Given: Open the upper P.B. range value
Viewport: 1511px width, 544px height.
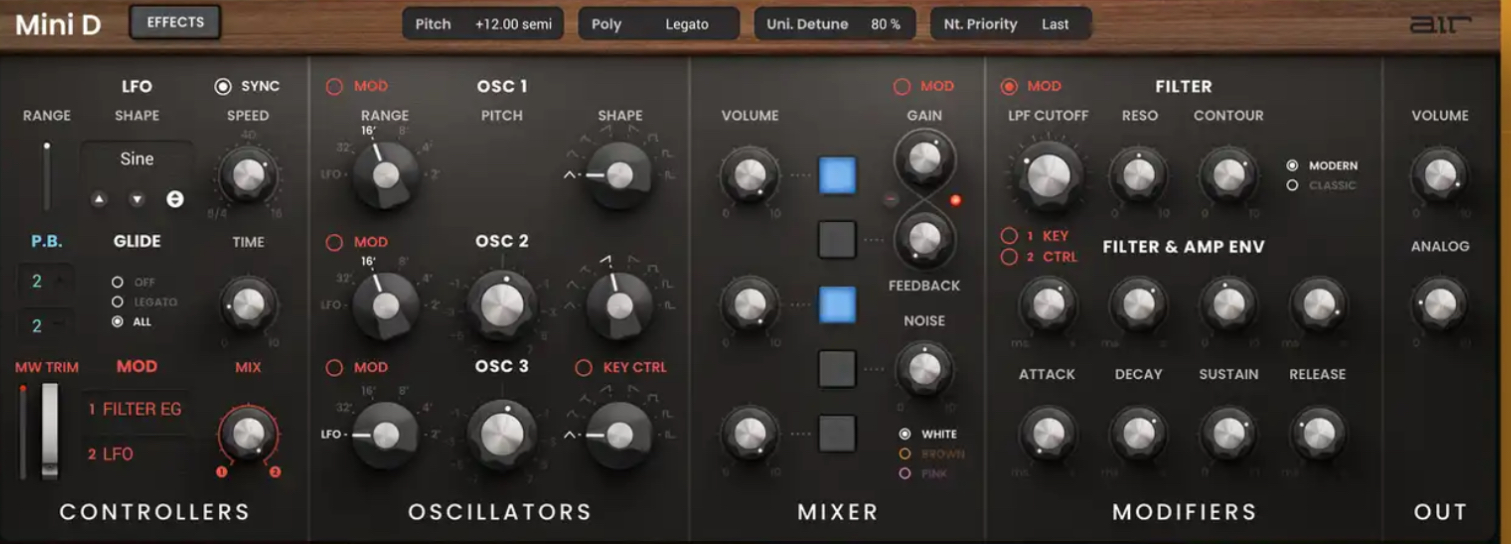Looking at the screenshot, I should 45,282.
